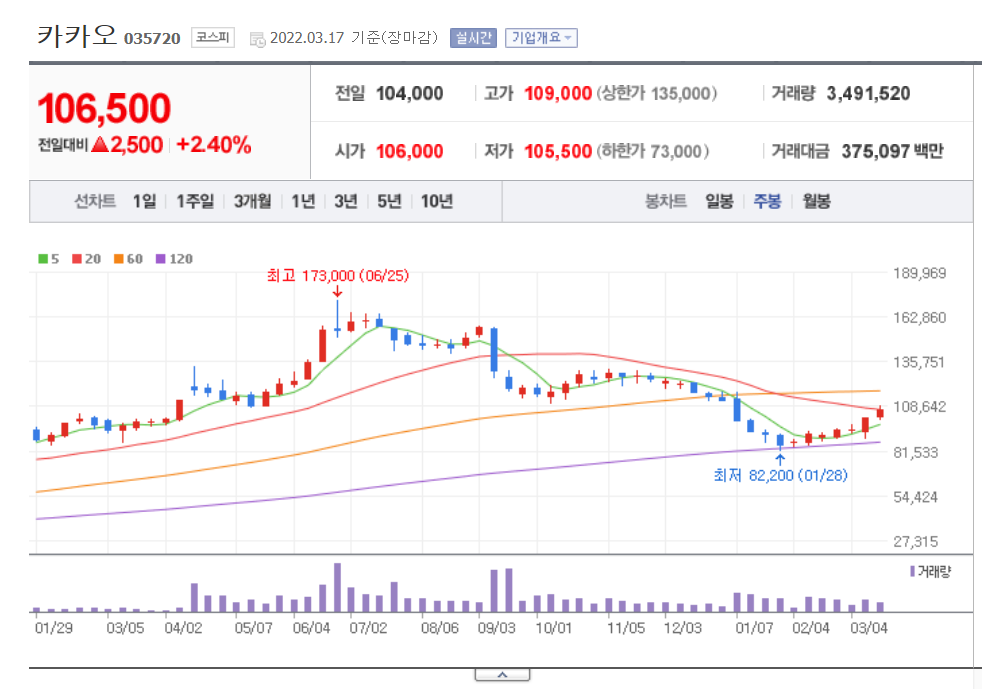
Task: Click the 저가 value 105,500
Action: coord(558,152)
